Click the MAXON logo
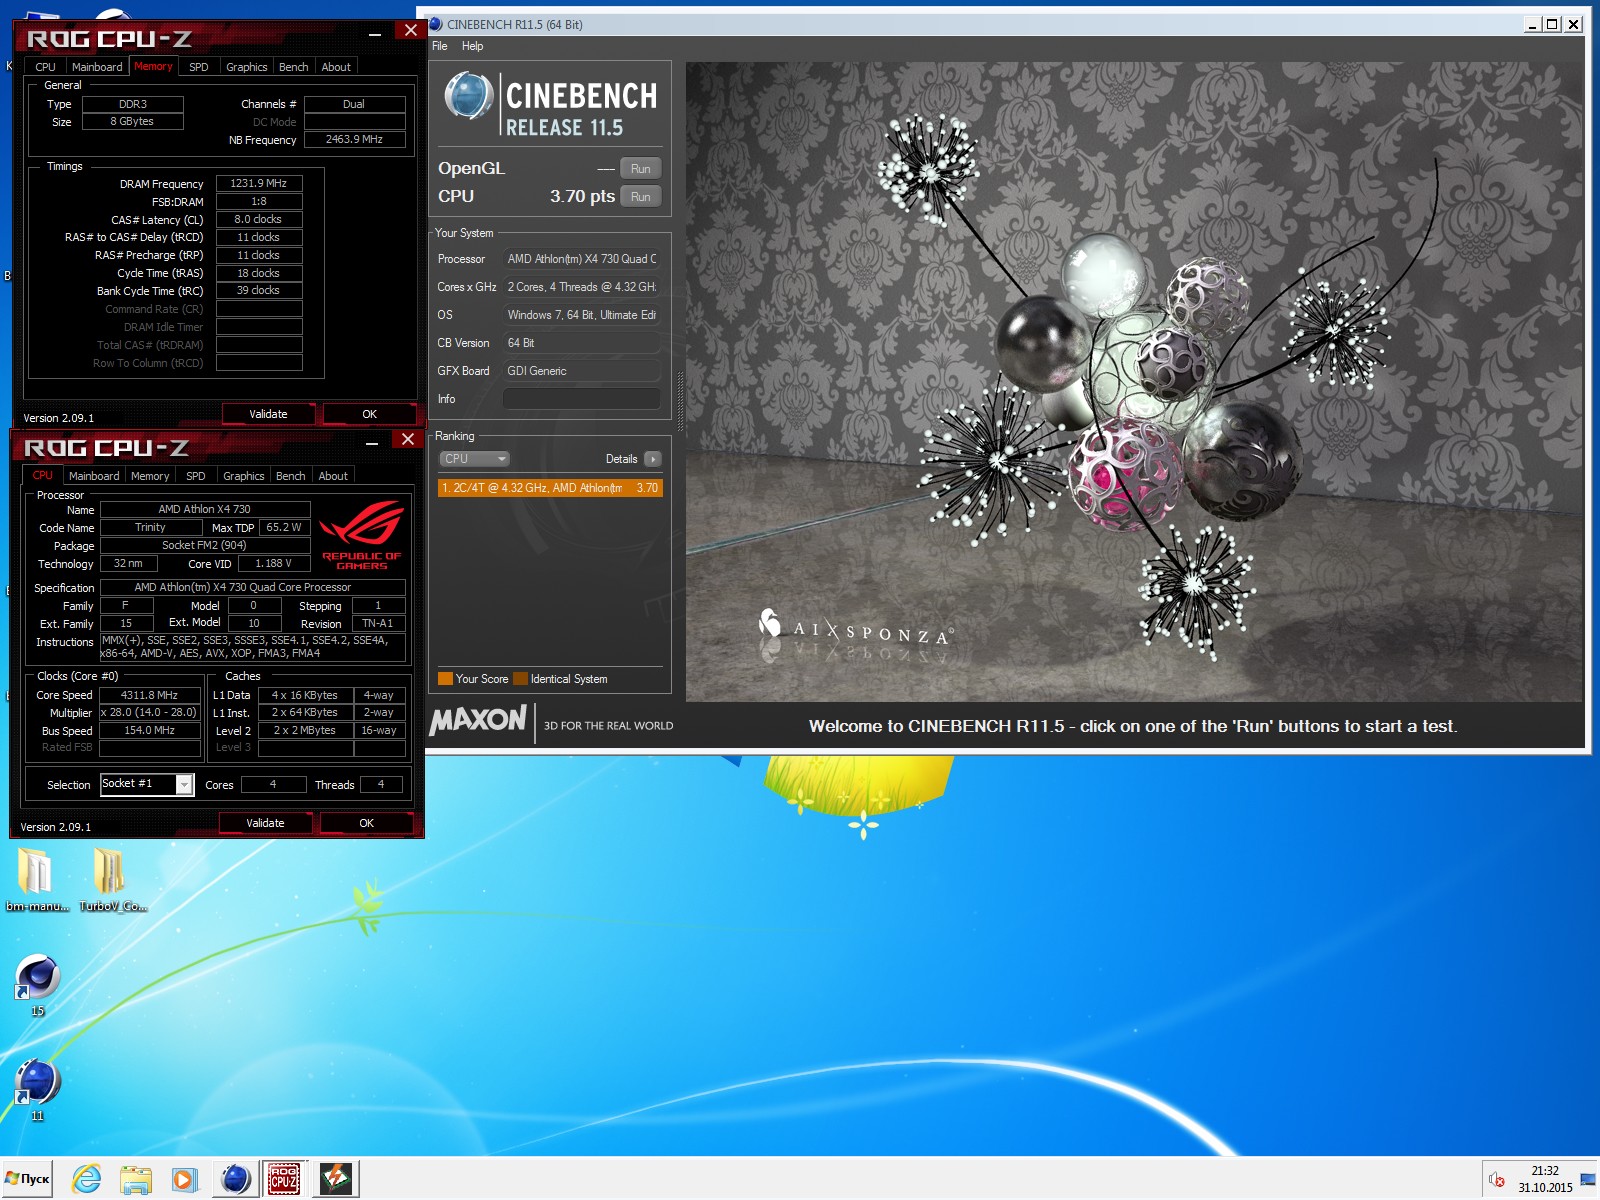The width and height of the screenshot is (1600, 1200). 478,720
